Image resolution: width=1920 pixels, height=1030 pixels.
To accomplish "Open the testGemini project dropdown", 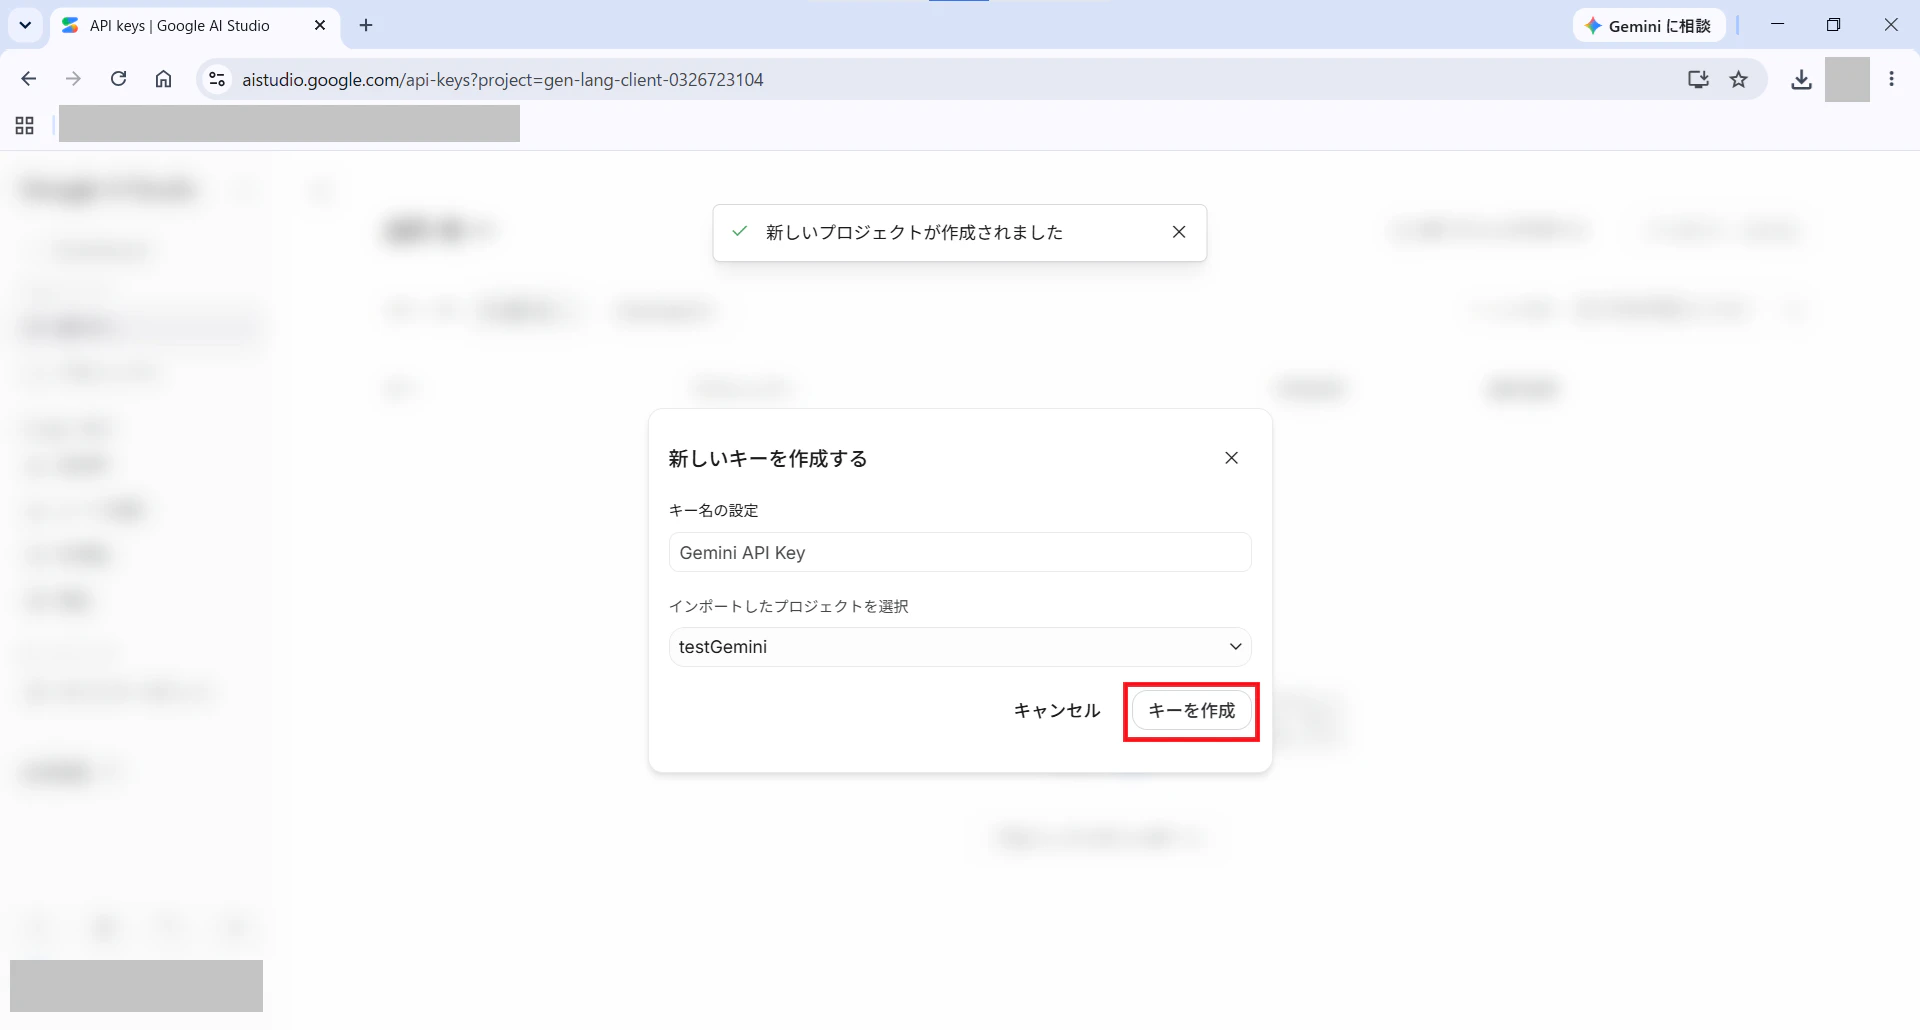I will (960, 647).
